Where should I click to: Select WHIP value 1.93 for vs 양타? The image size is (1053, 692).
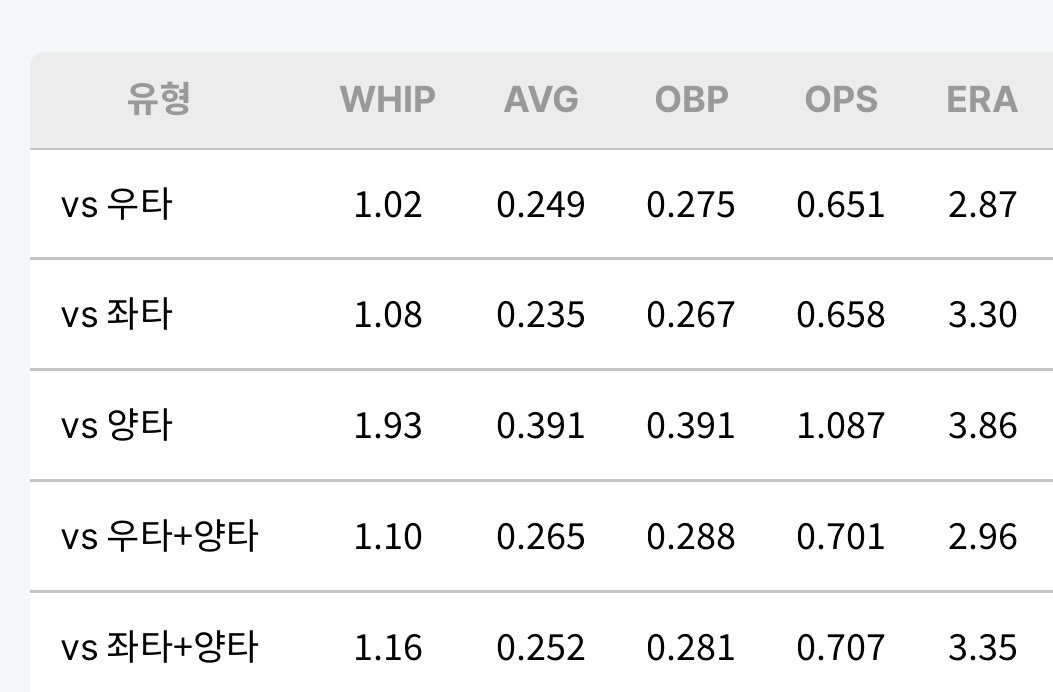(388, 426)
